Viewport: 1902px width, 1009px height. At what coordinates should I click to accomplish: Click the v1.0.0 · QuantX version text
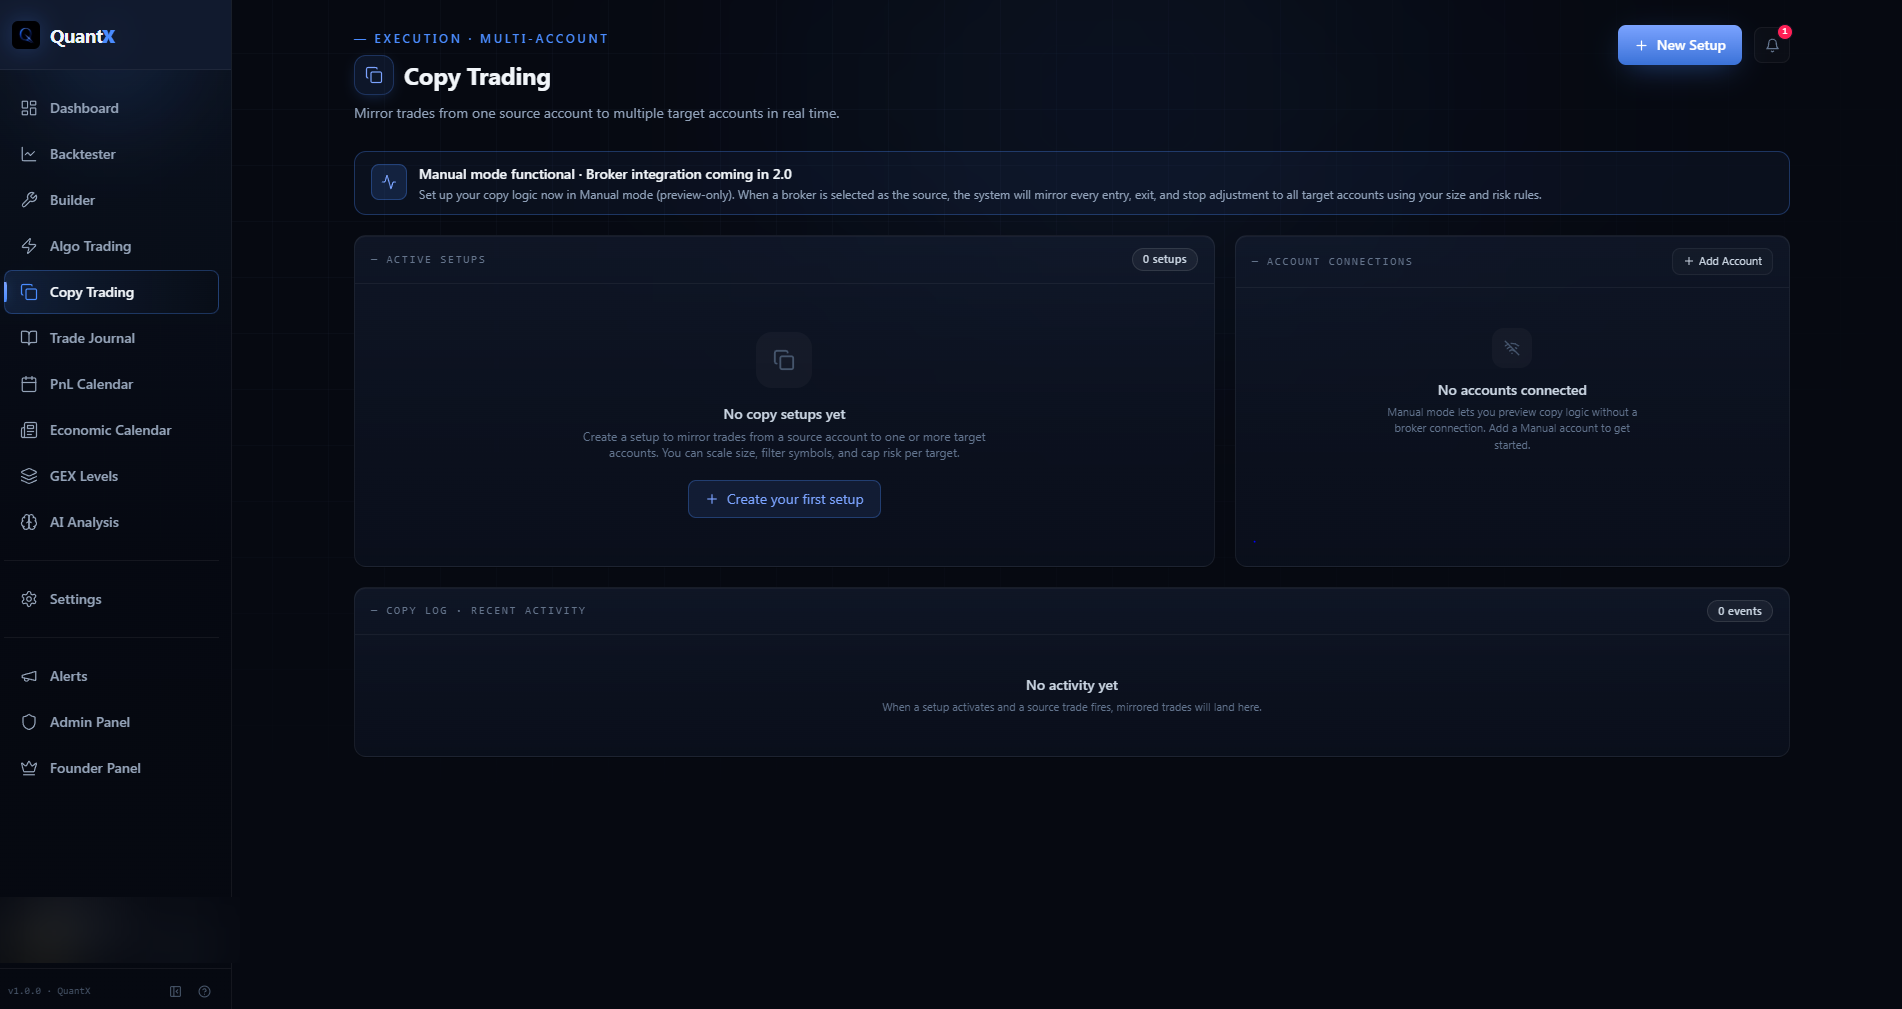pyautogui.click(x=49, y=991)
